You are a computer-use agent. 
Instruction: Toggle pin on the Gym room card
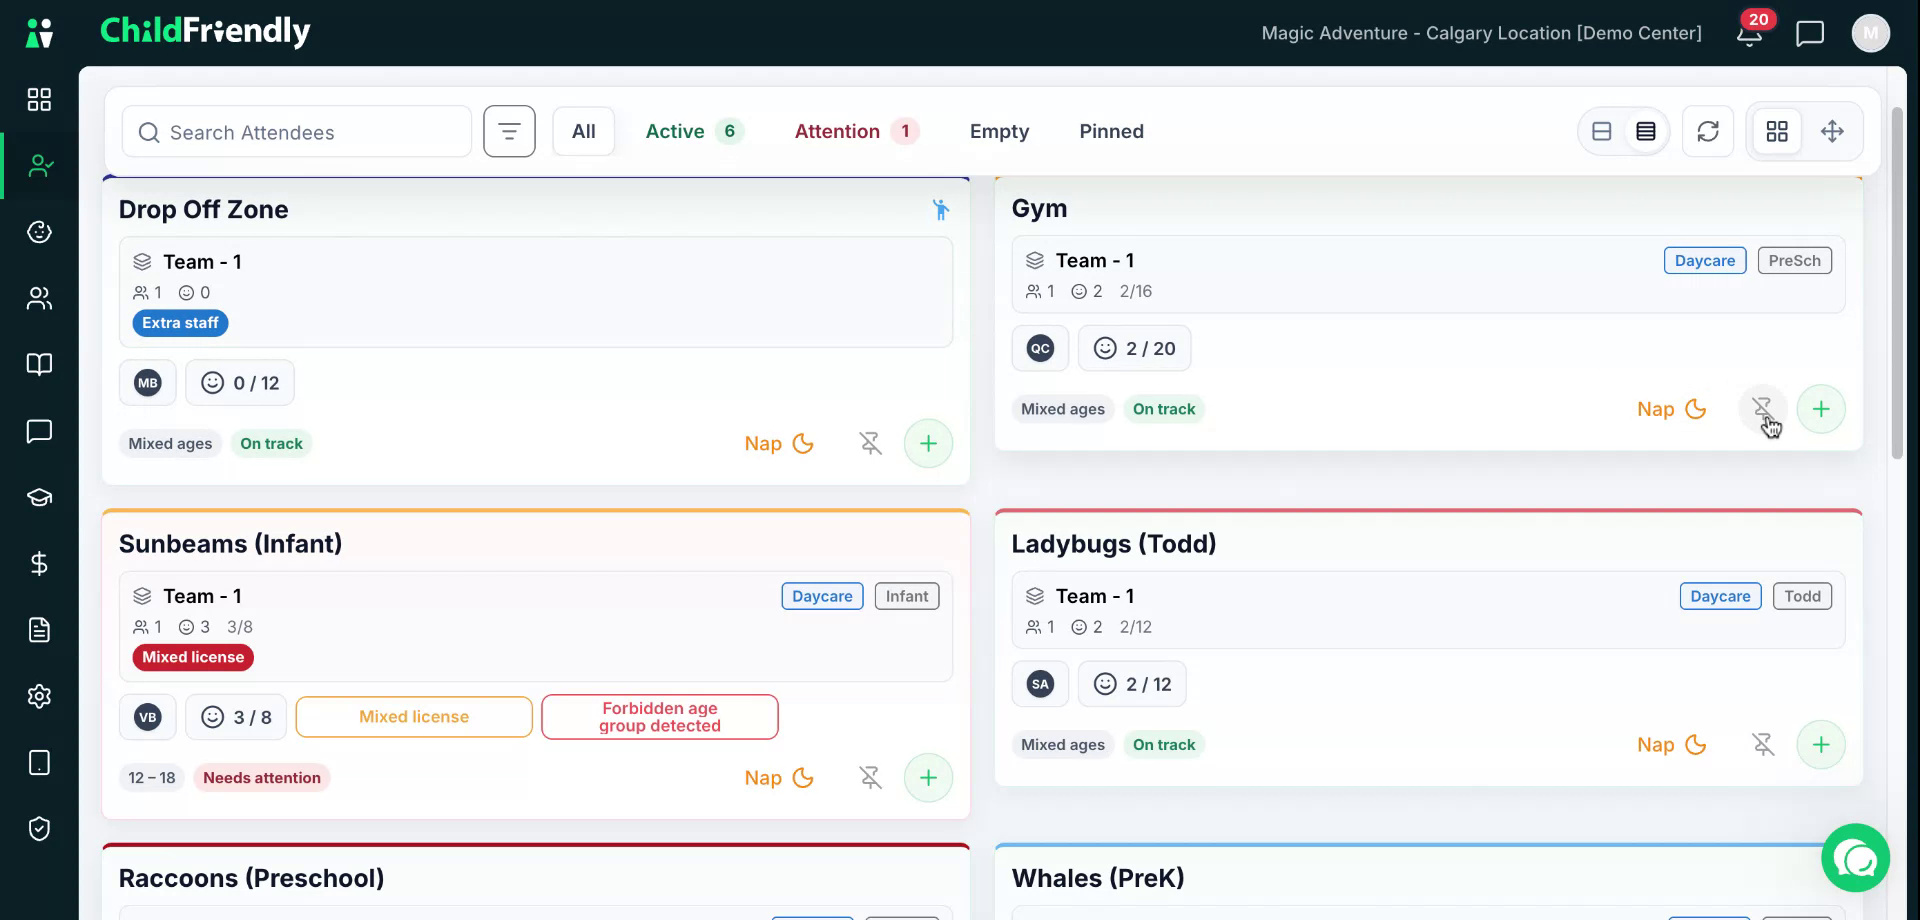[x=1762, y=409]
